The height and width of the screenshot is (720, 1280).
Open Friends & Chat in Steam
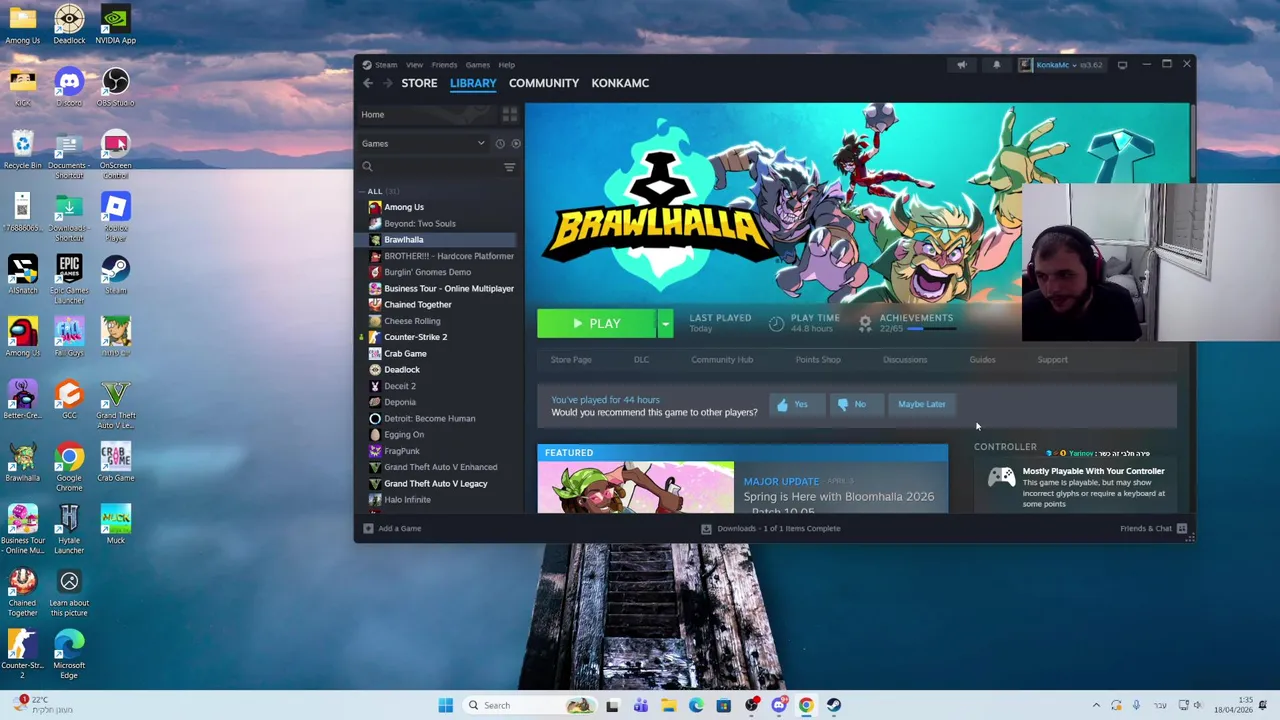click(1153, 528)
